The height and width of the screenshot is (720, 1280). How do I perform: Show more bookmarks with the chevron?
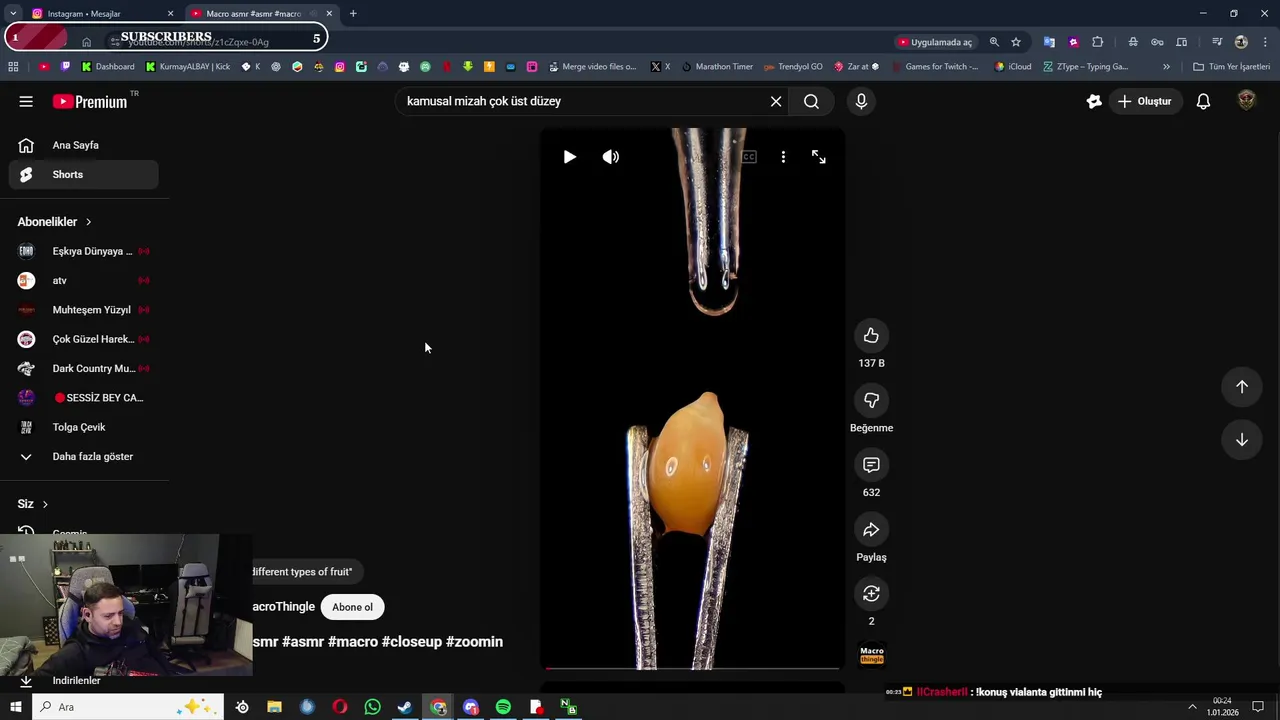click(1166, 67)
